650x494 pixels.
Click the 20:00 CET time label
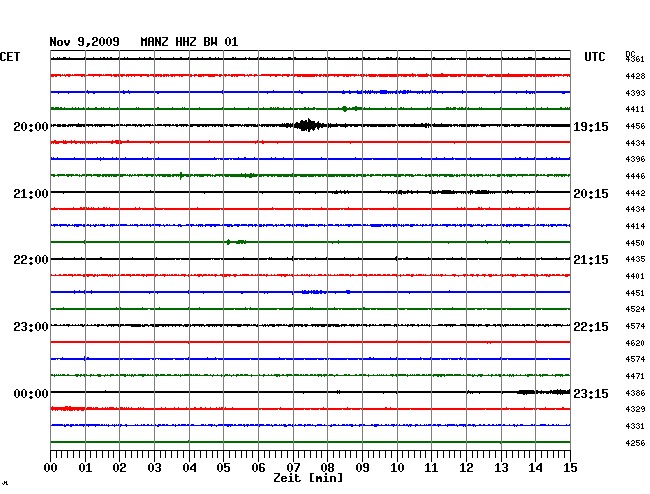pyautogui.click(x=30, y=127)
